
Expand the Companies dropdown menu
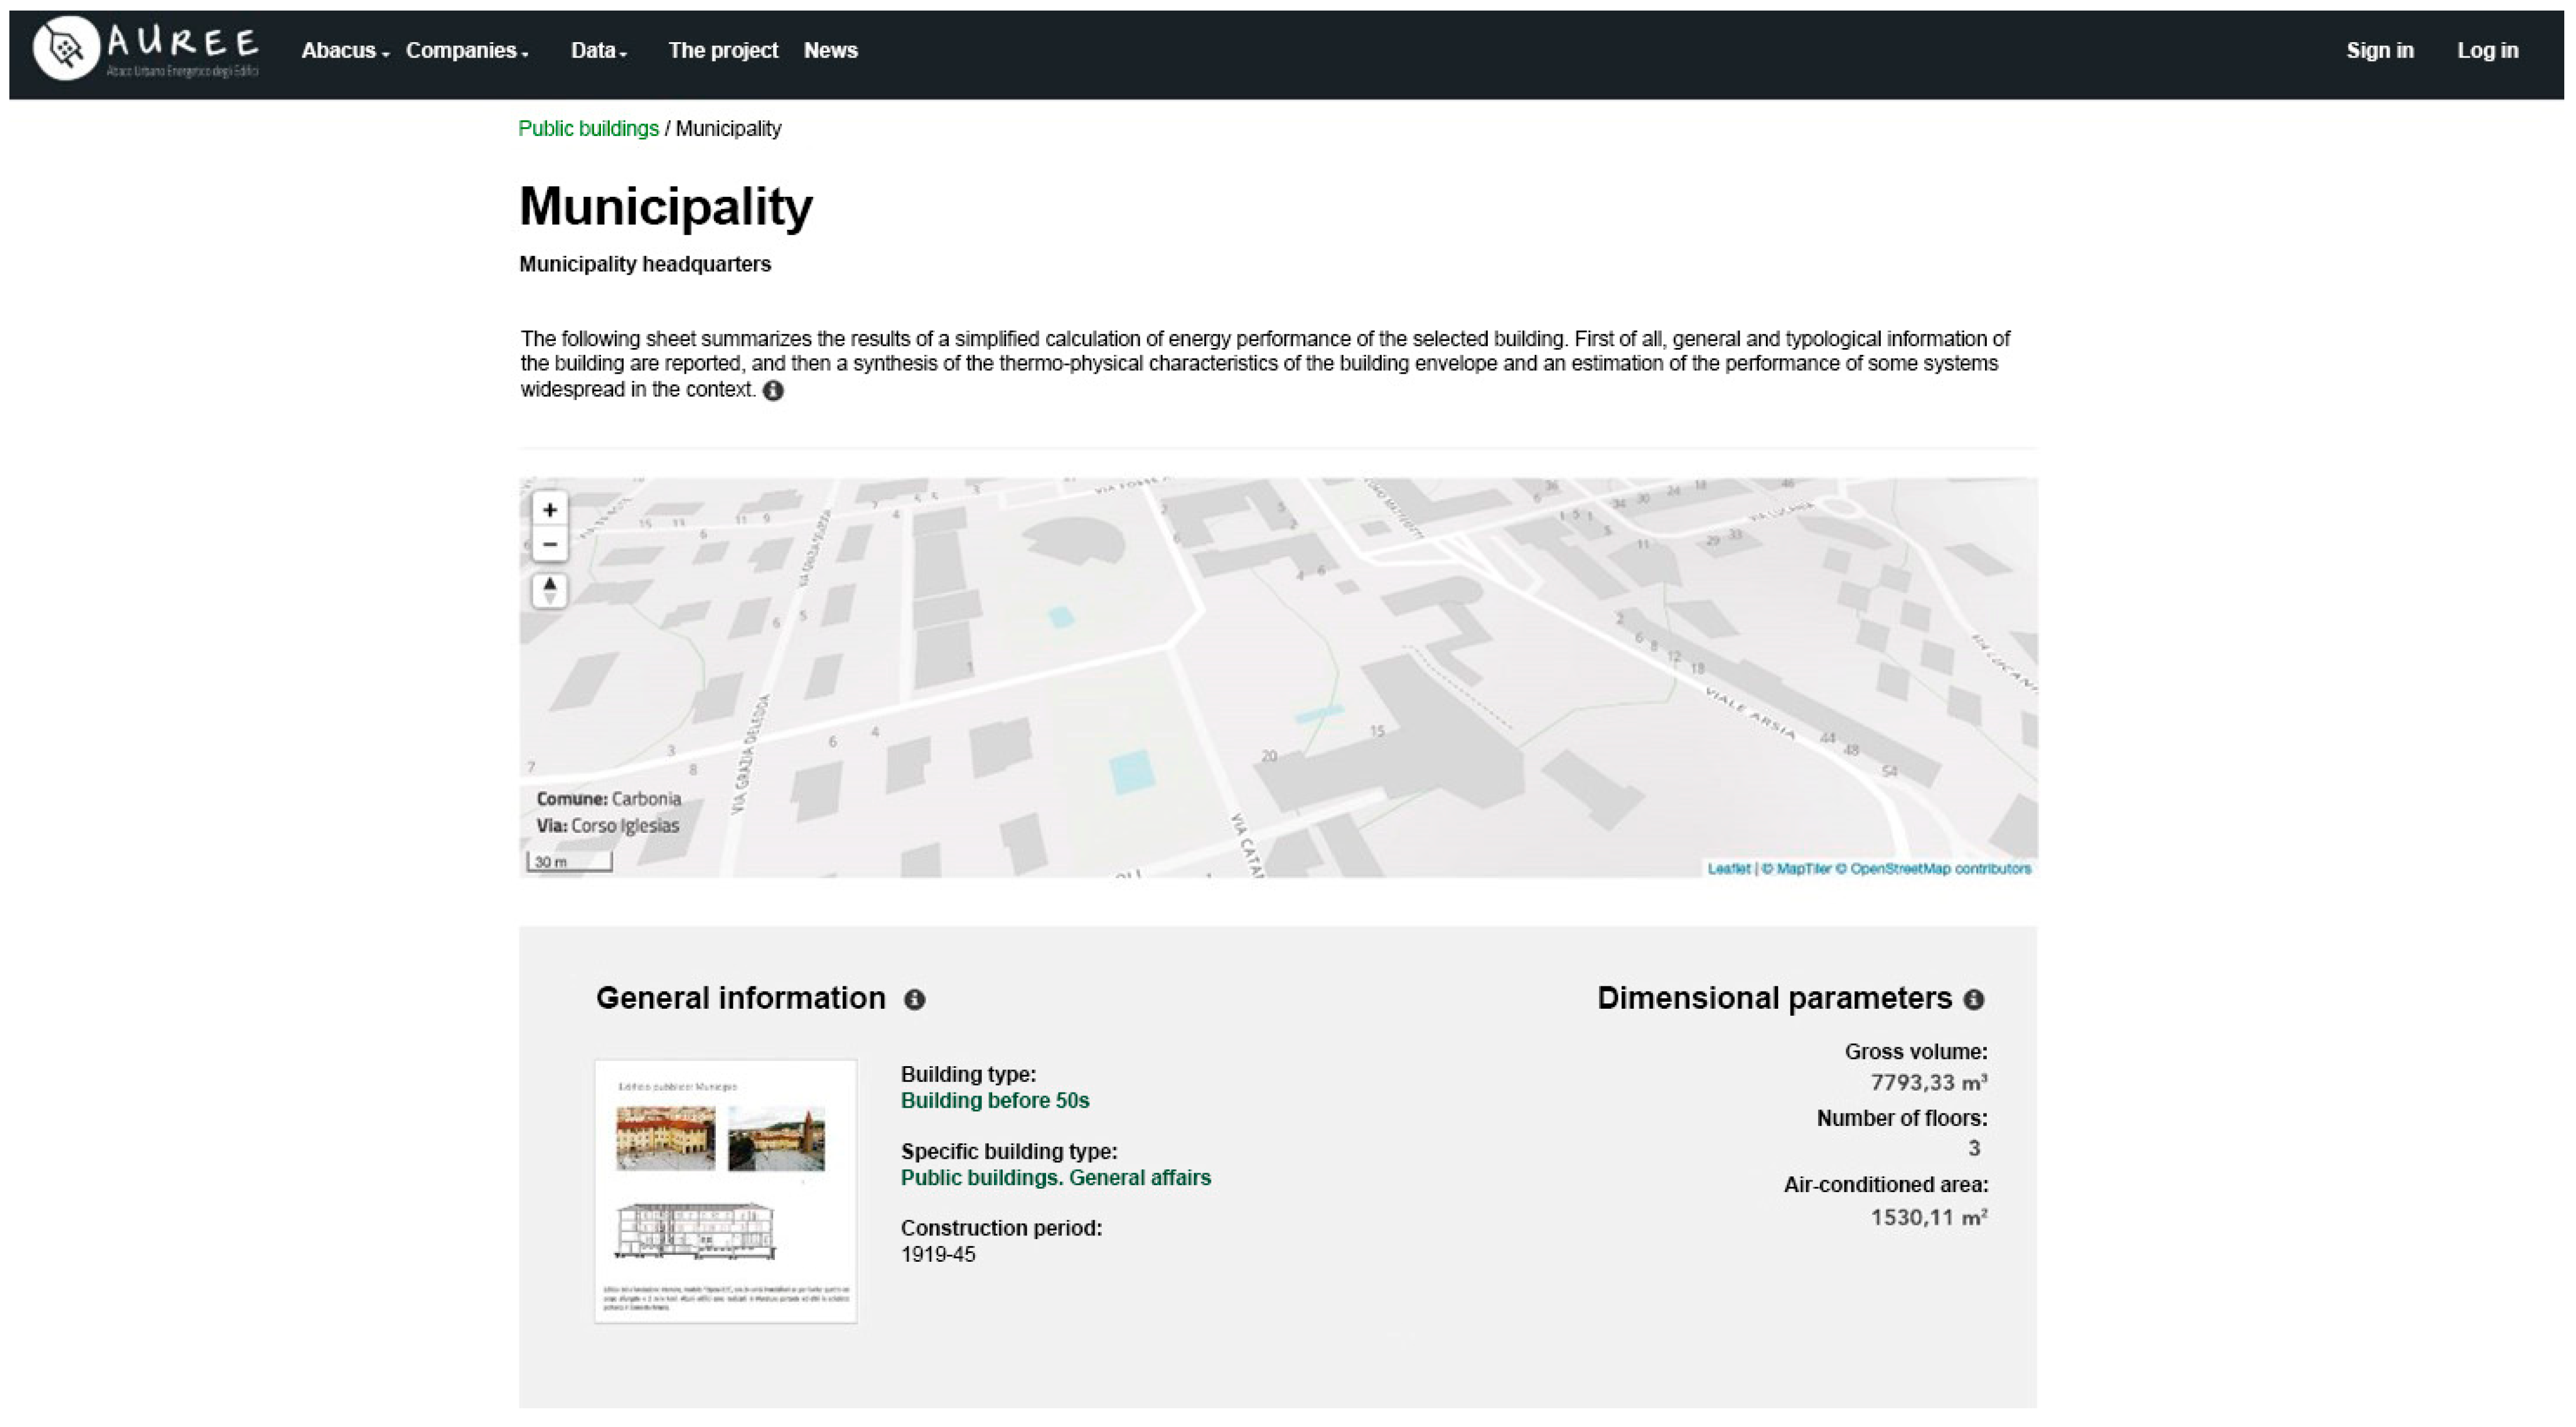pyautogui.click(x=466, y=50)
